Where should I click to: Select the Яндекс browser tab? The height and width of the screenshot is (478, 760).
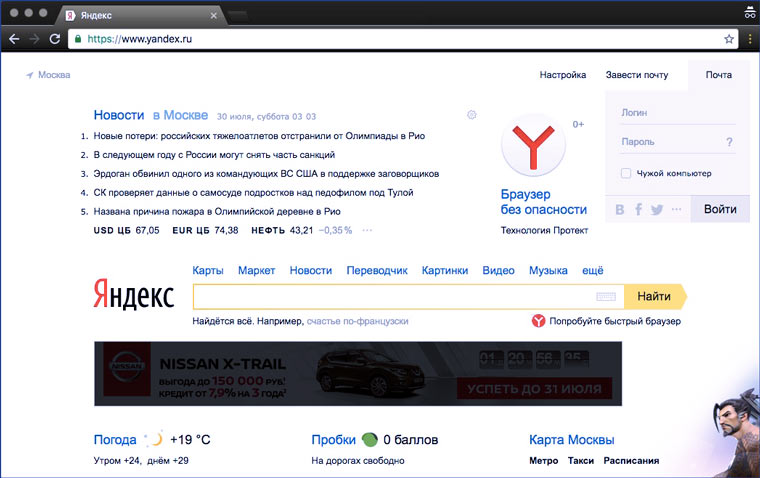click(x=141, y=16)
